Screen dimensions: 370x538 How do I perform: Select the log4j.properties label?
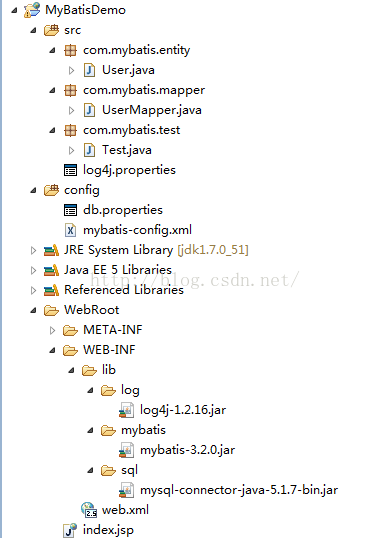pyautogui.click(x=129, y=171)
